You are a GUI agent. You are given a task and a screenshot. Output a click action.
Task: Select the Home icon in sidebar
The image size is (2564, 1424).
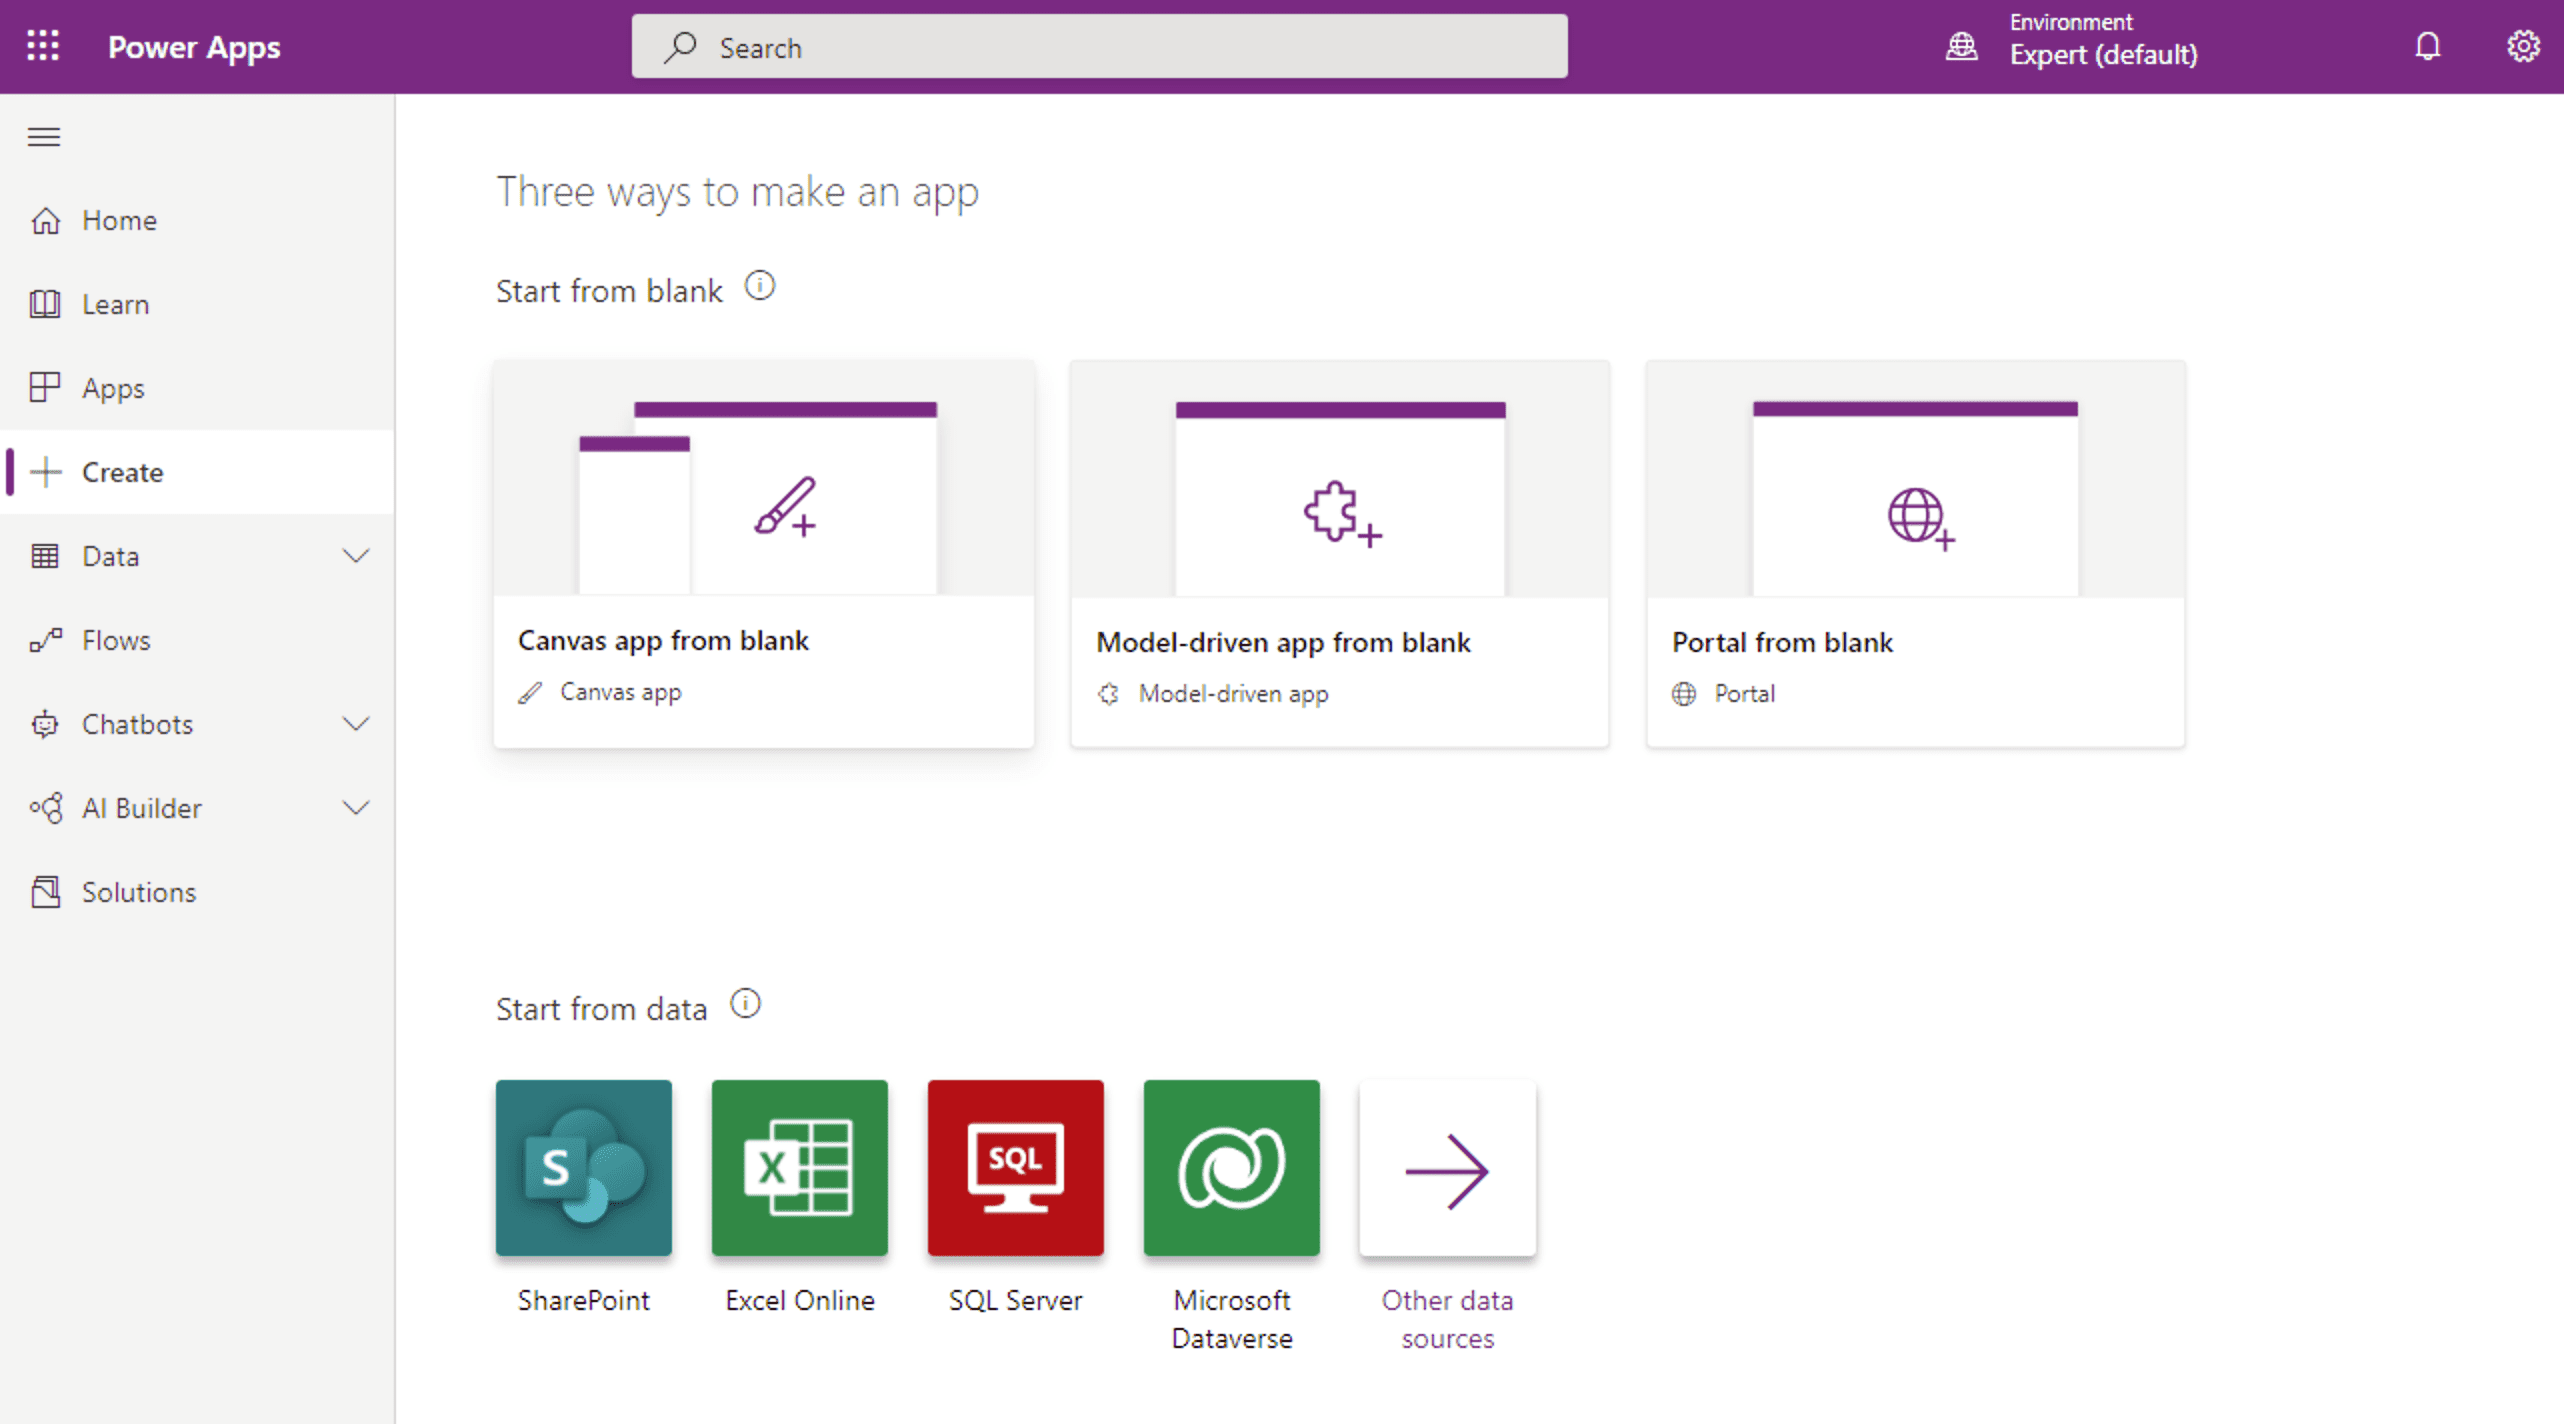pos(46,220)
